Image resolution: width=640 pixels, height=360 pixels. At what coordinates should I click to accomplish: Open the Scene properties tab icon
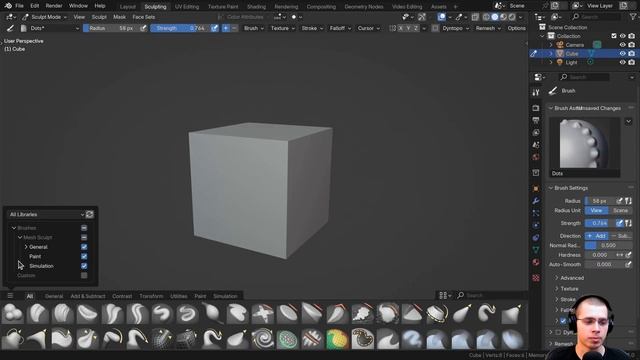pyautogui.click(x=536, y=145)
